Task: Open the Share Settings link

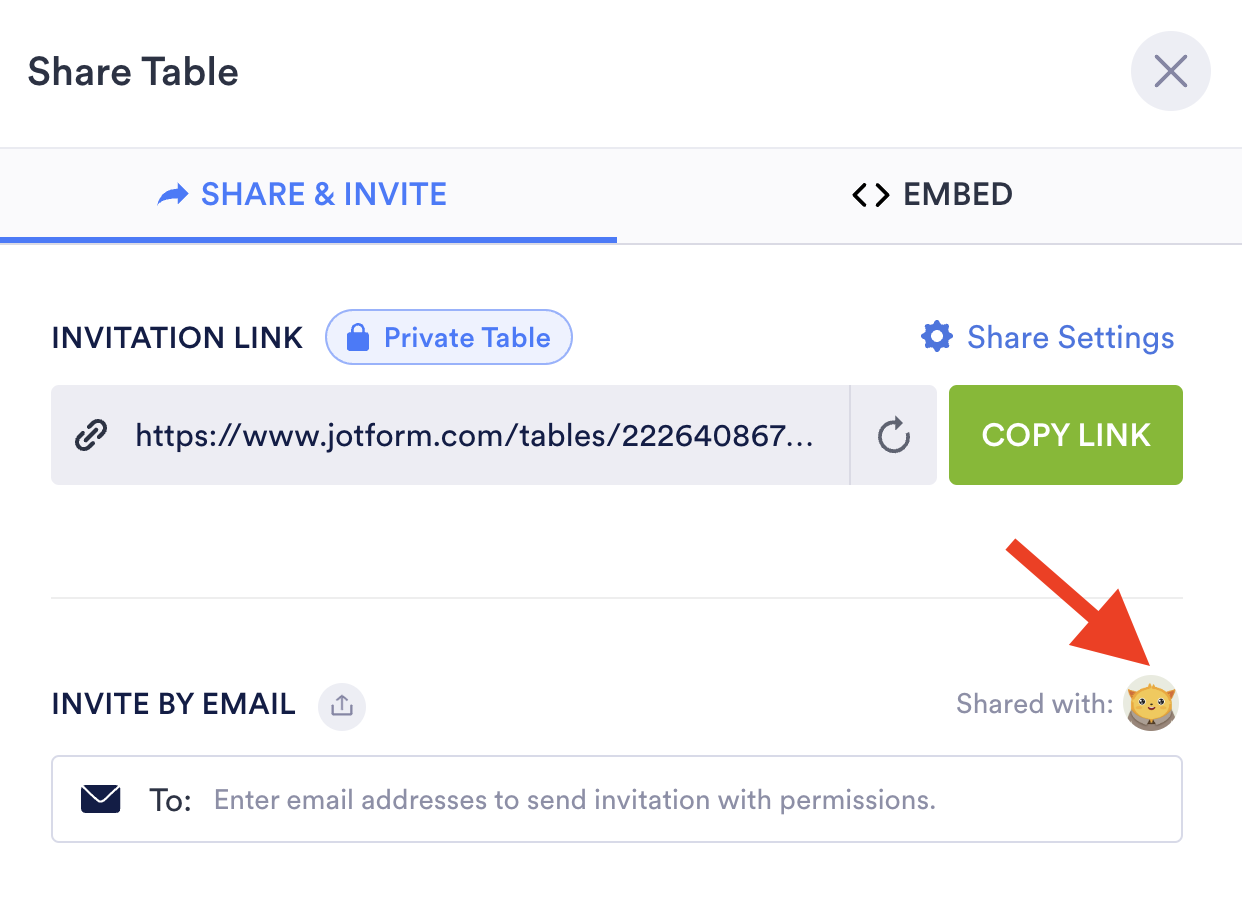Action: pyautogui.click(x=1070, y=338)
